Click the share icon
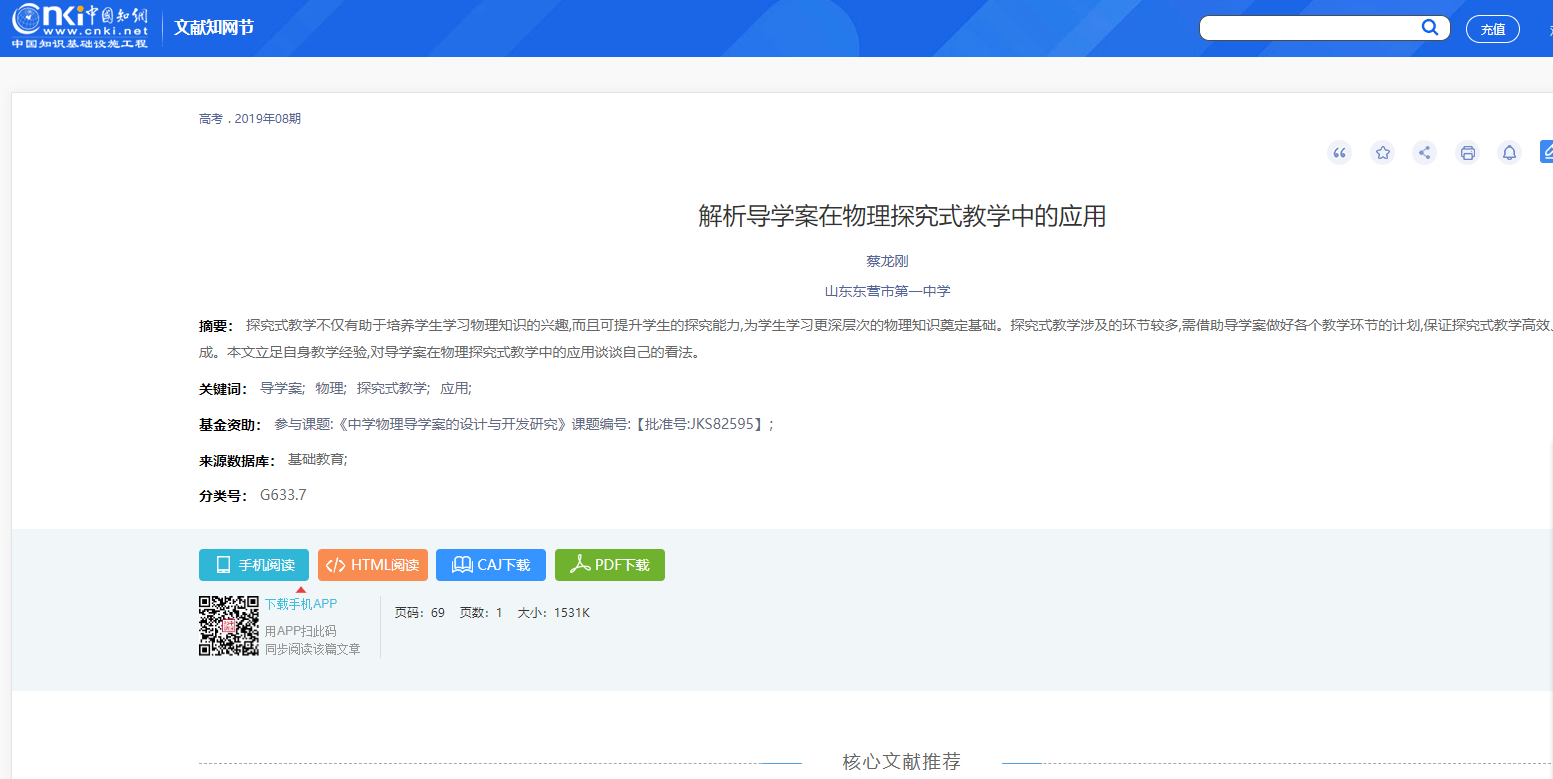 pos(1425,153)
